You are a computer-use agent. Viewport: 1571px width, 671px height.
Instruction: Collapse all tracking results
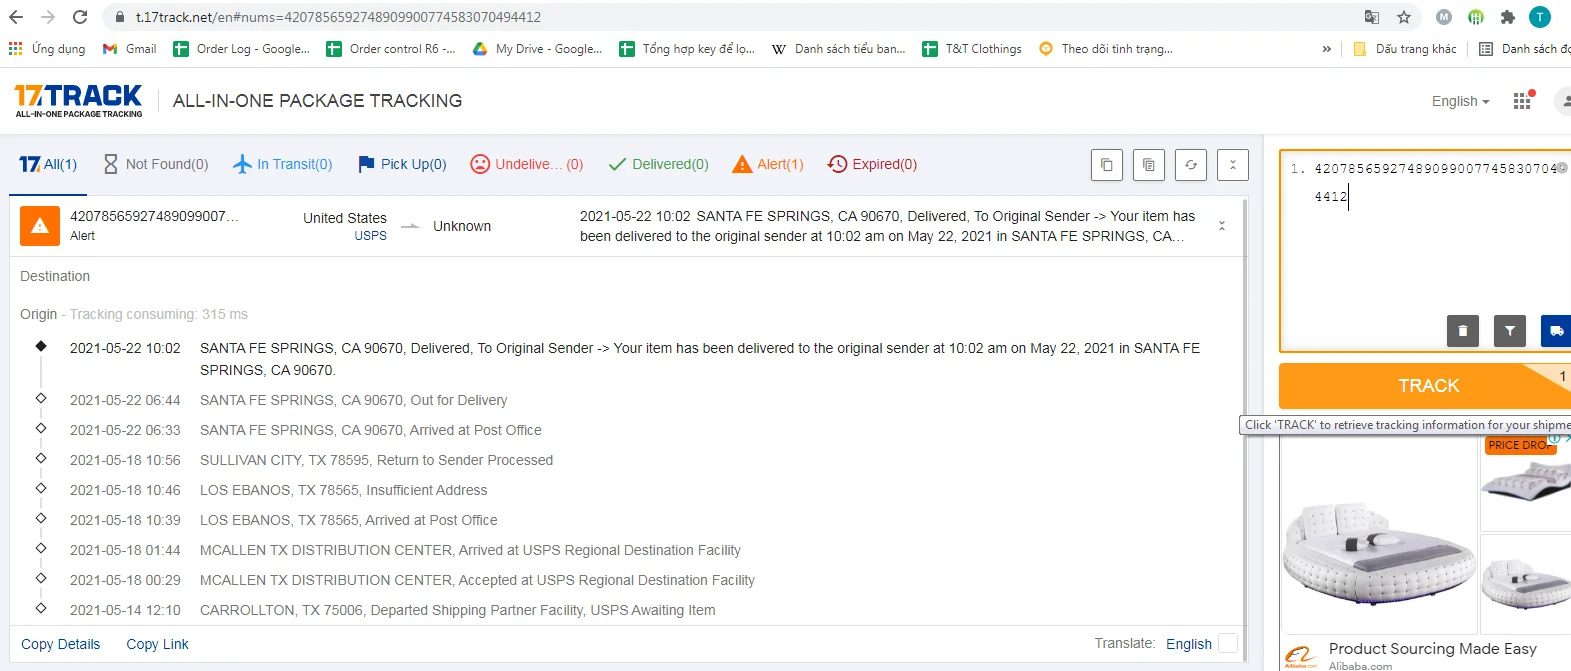click(x=1233, y=165)
